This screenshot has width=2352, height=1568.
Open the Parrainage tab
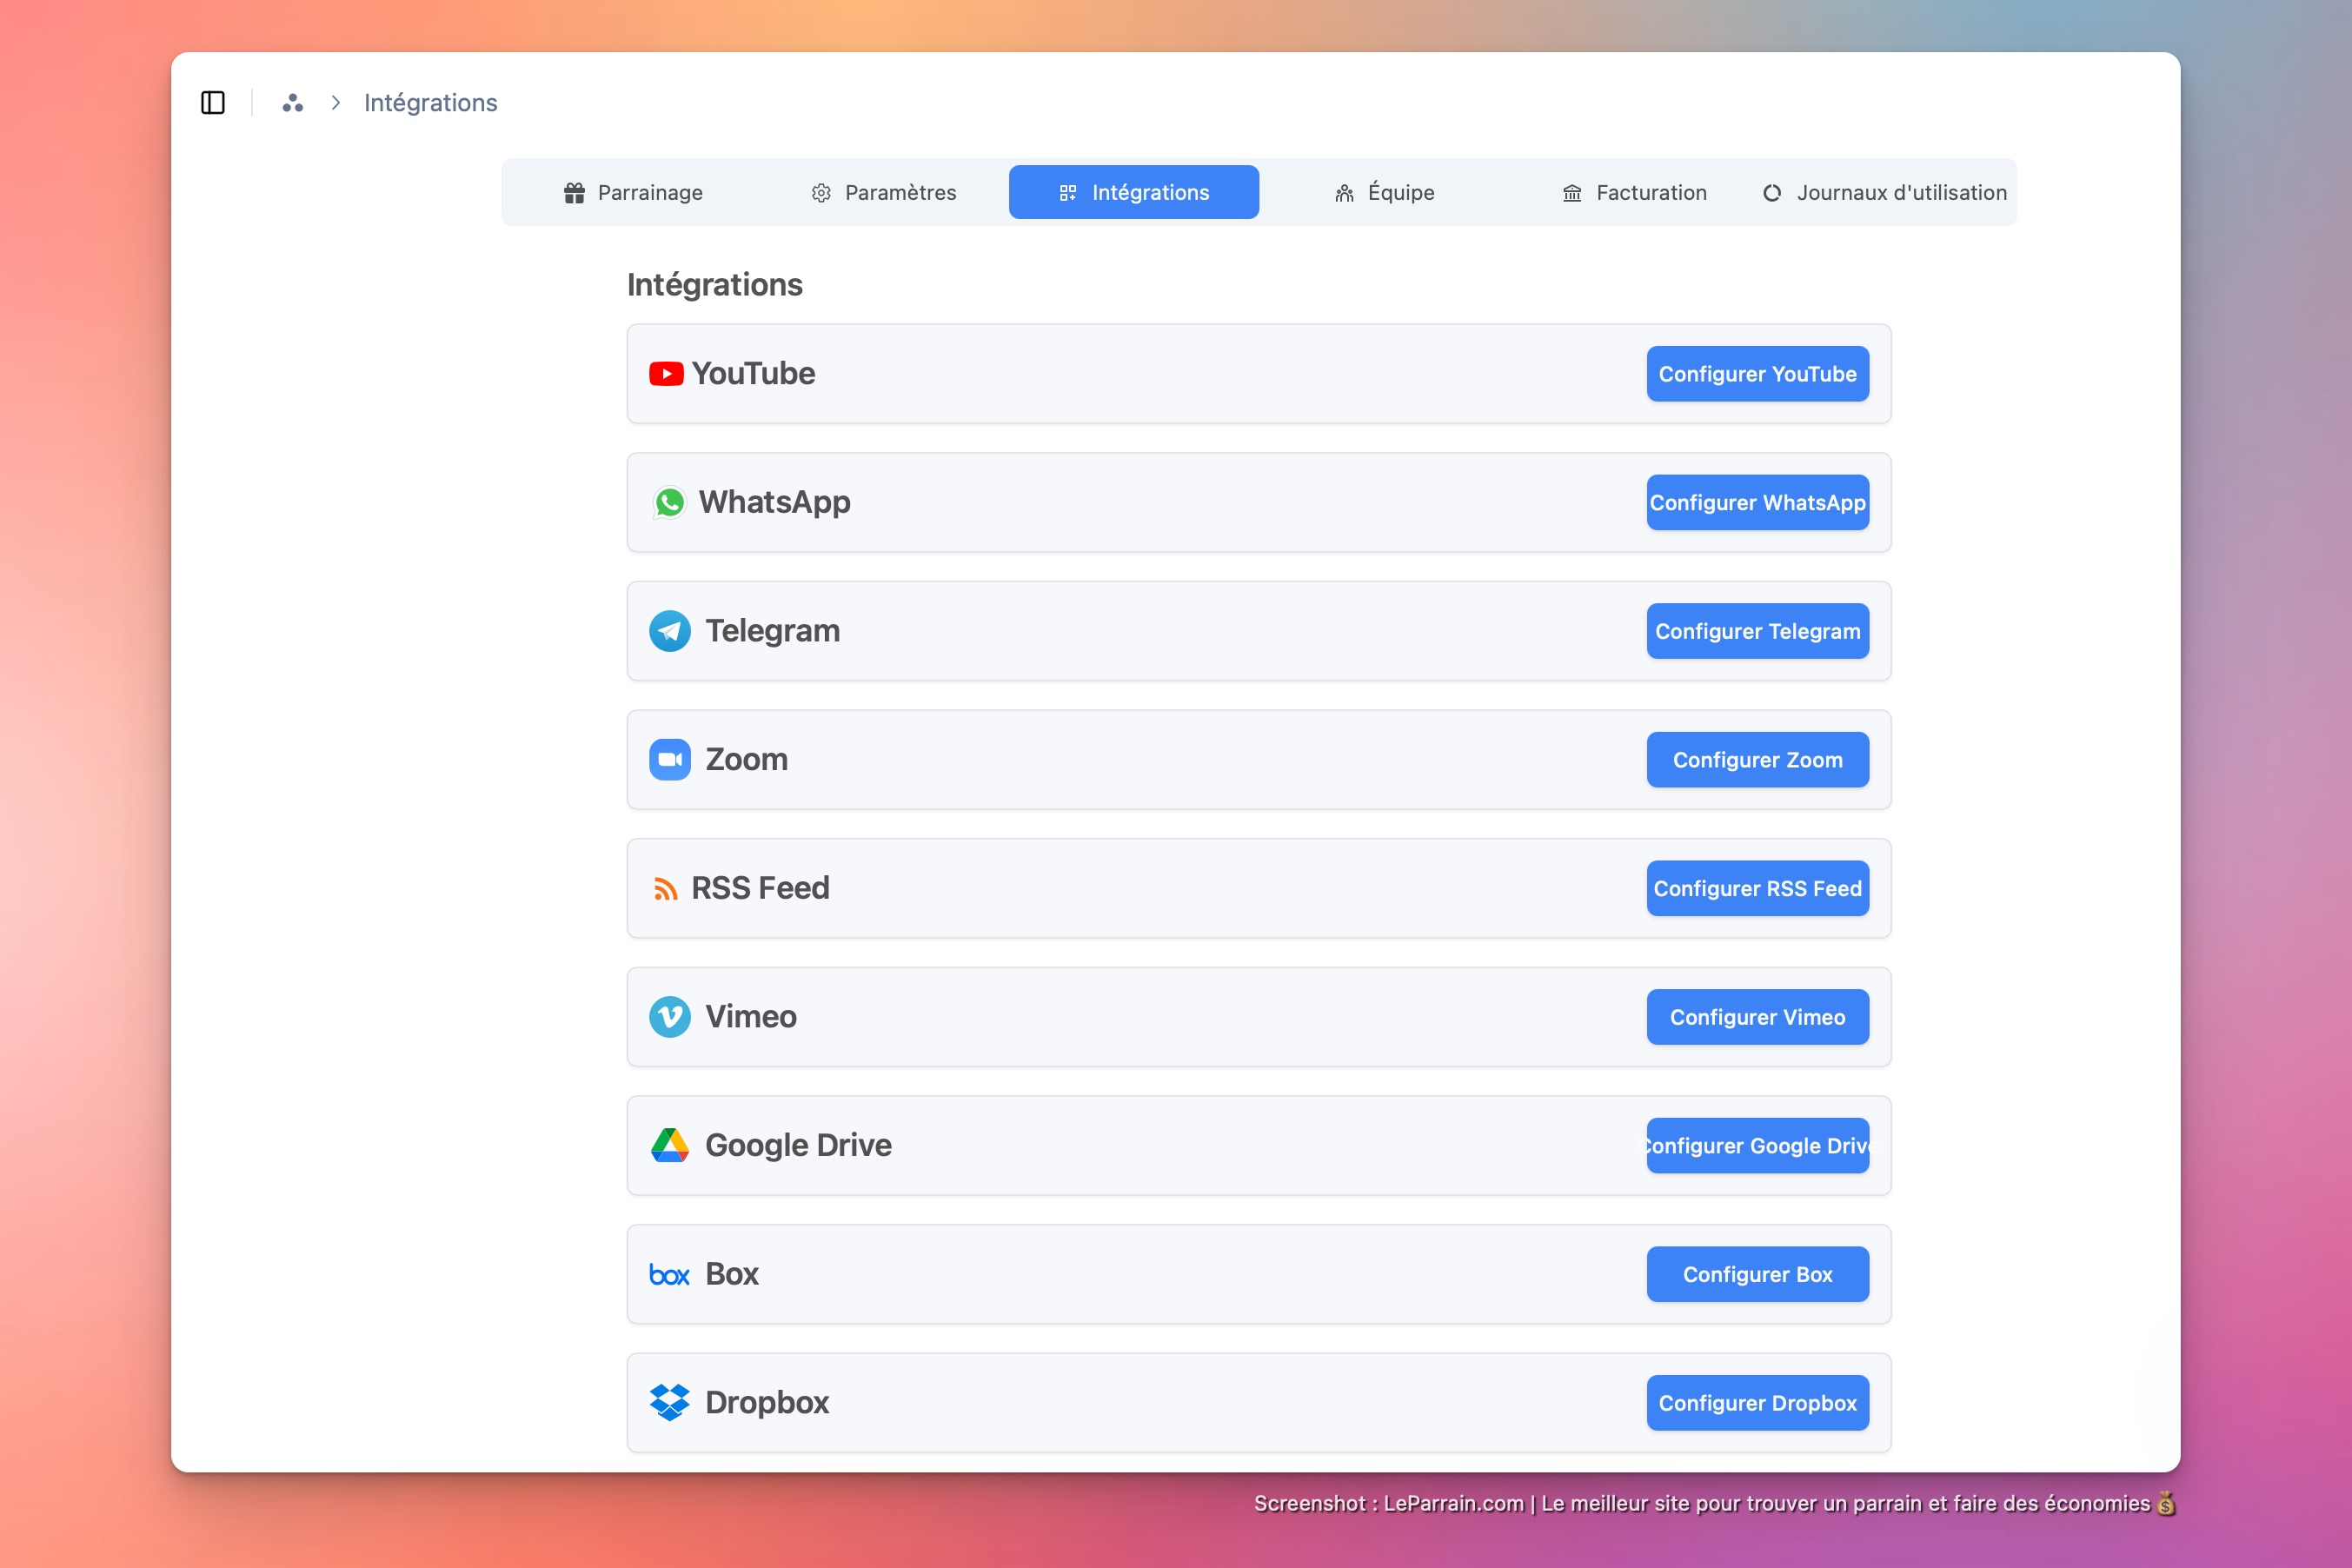[633, 192]
